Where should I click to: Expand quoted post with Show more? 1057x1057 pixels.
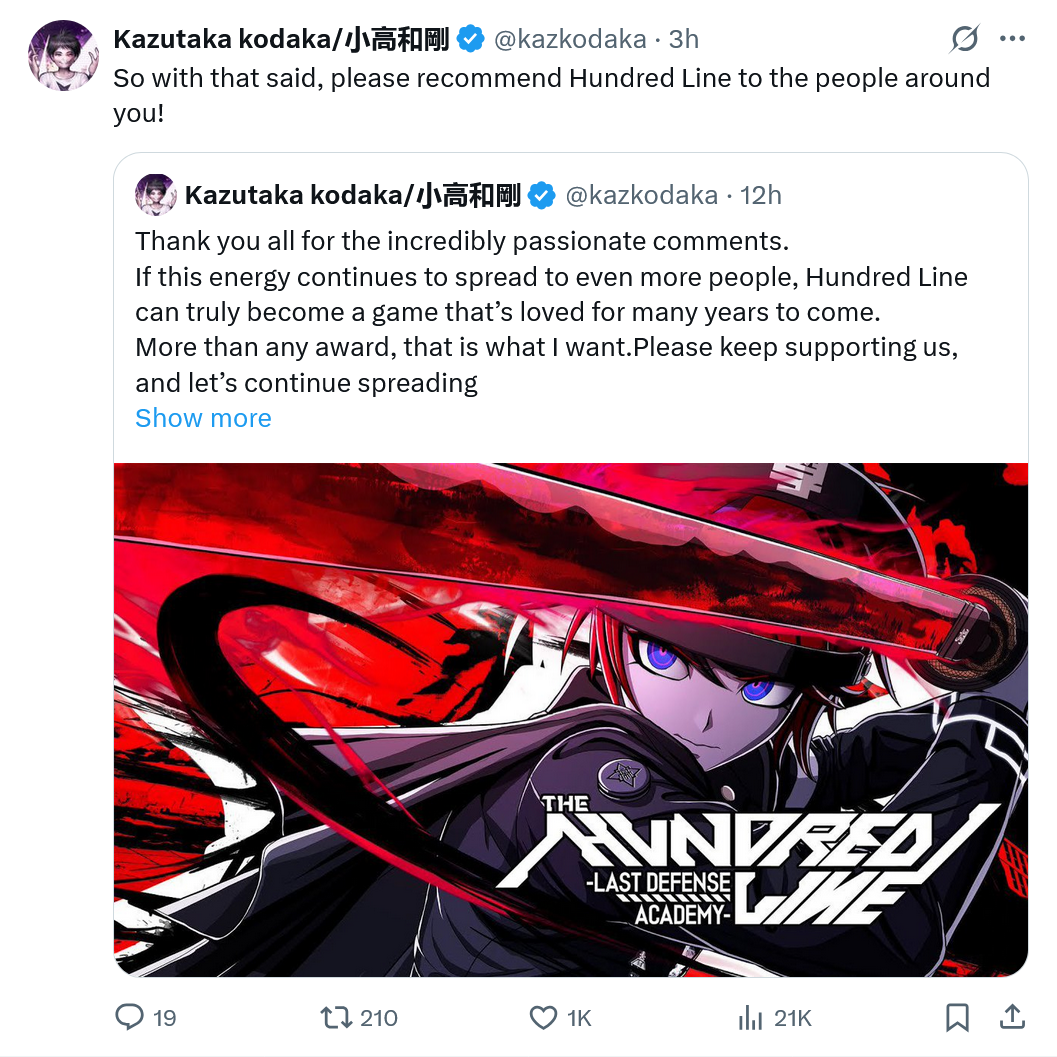(203, 418)
